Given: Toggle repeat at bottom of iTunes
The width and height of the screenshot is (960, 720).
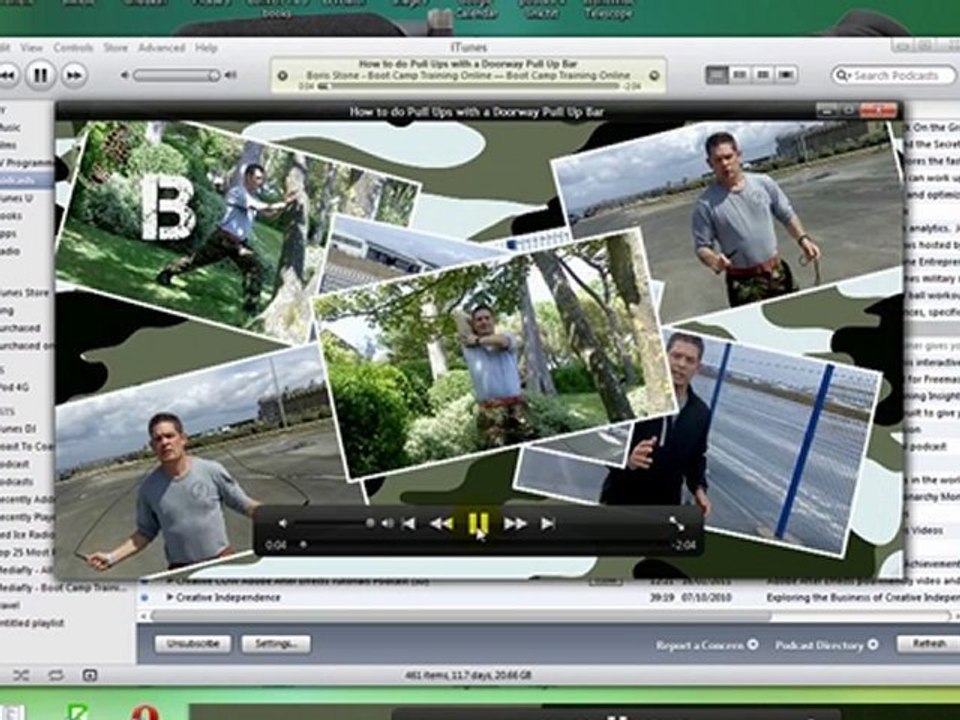Looking at the screenshot, I should click(56, 675).
